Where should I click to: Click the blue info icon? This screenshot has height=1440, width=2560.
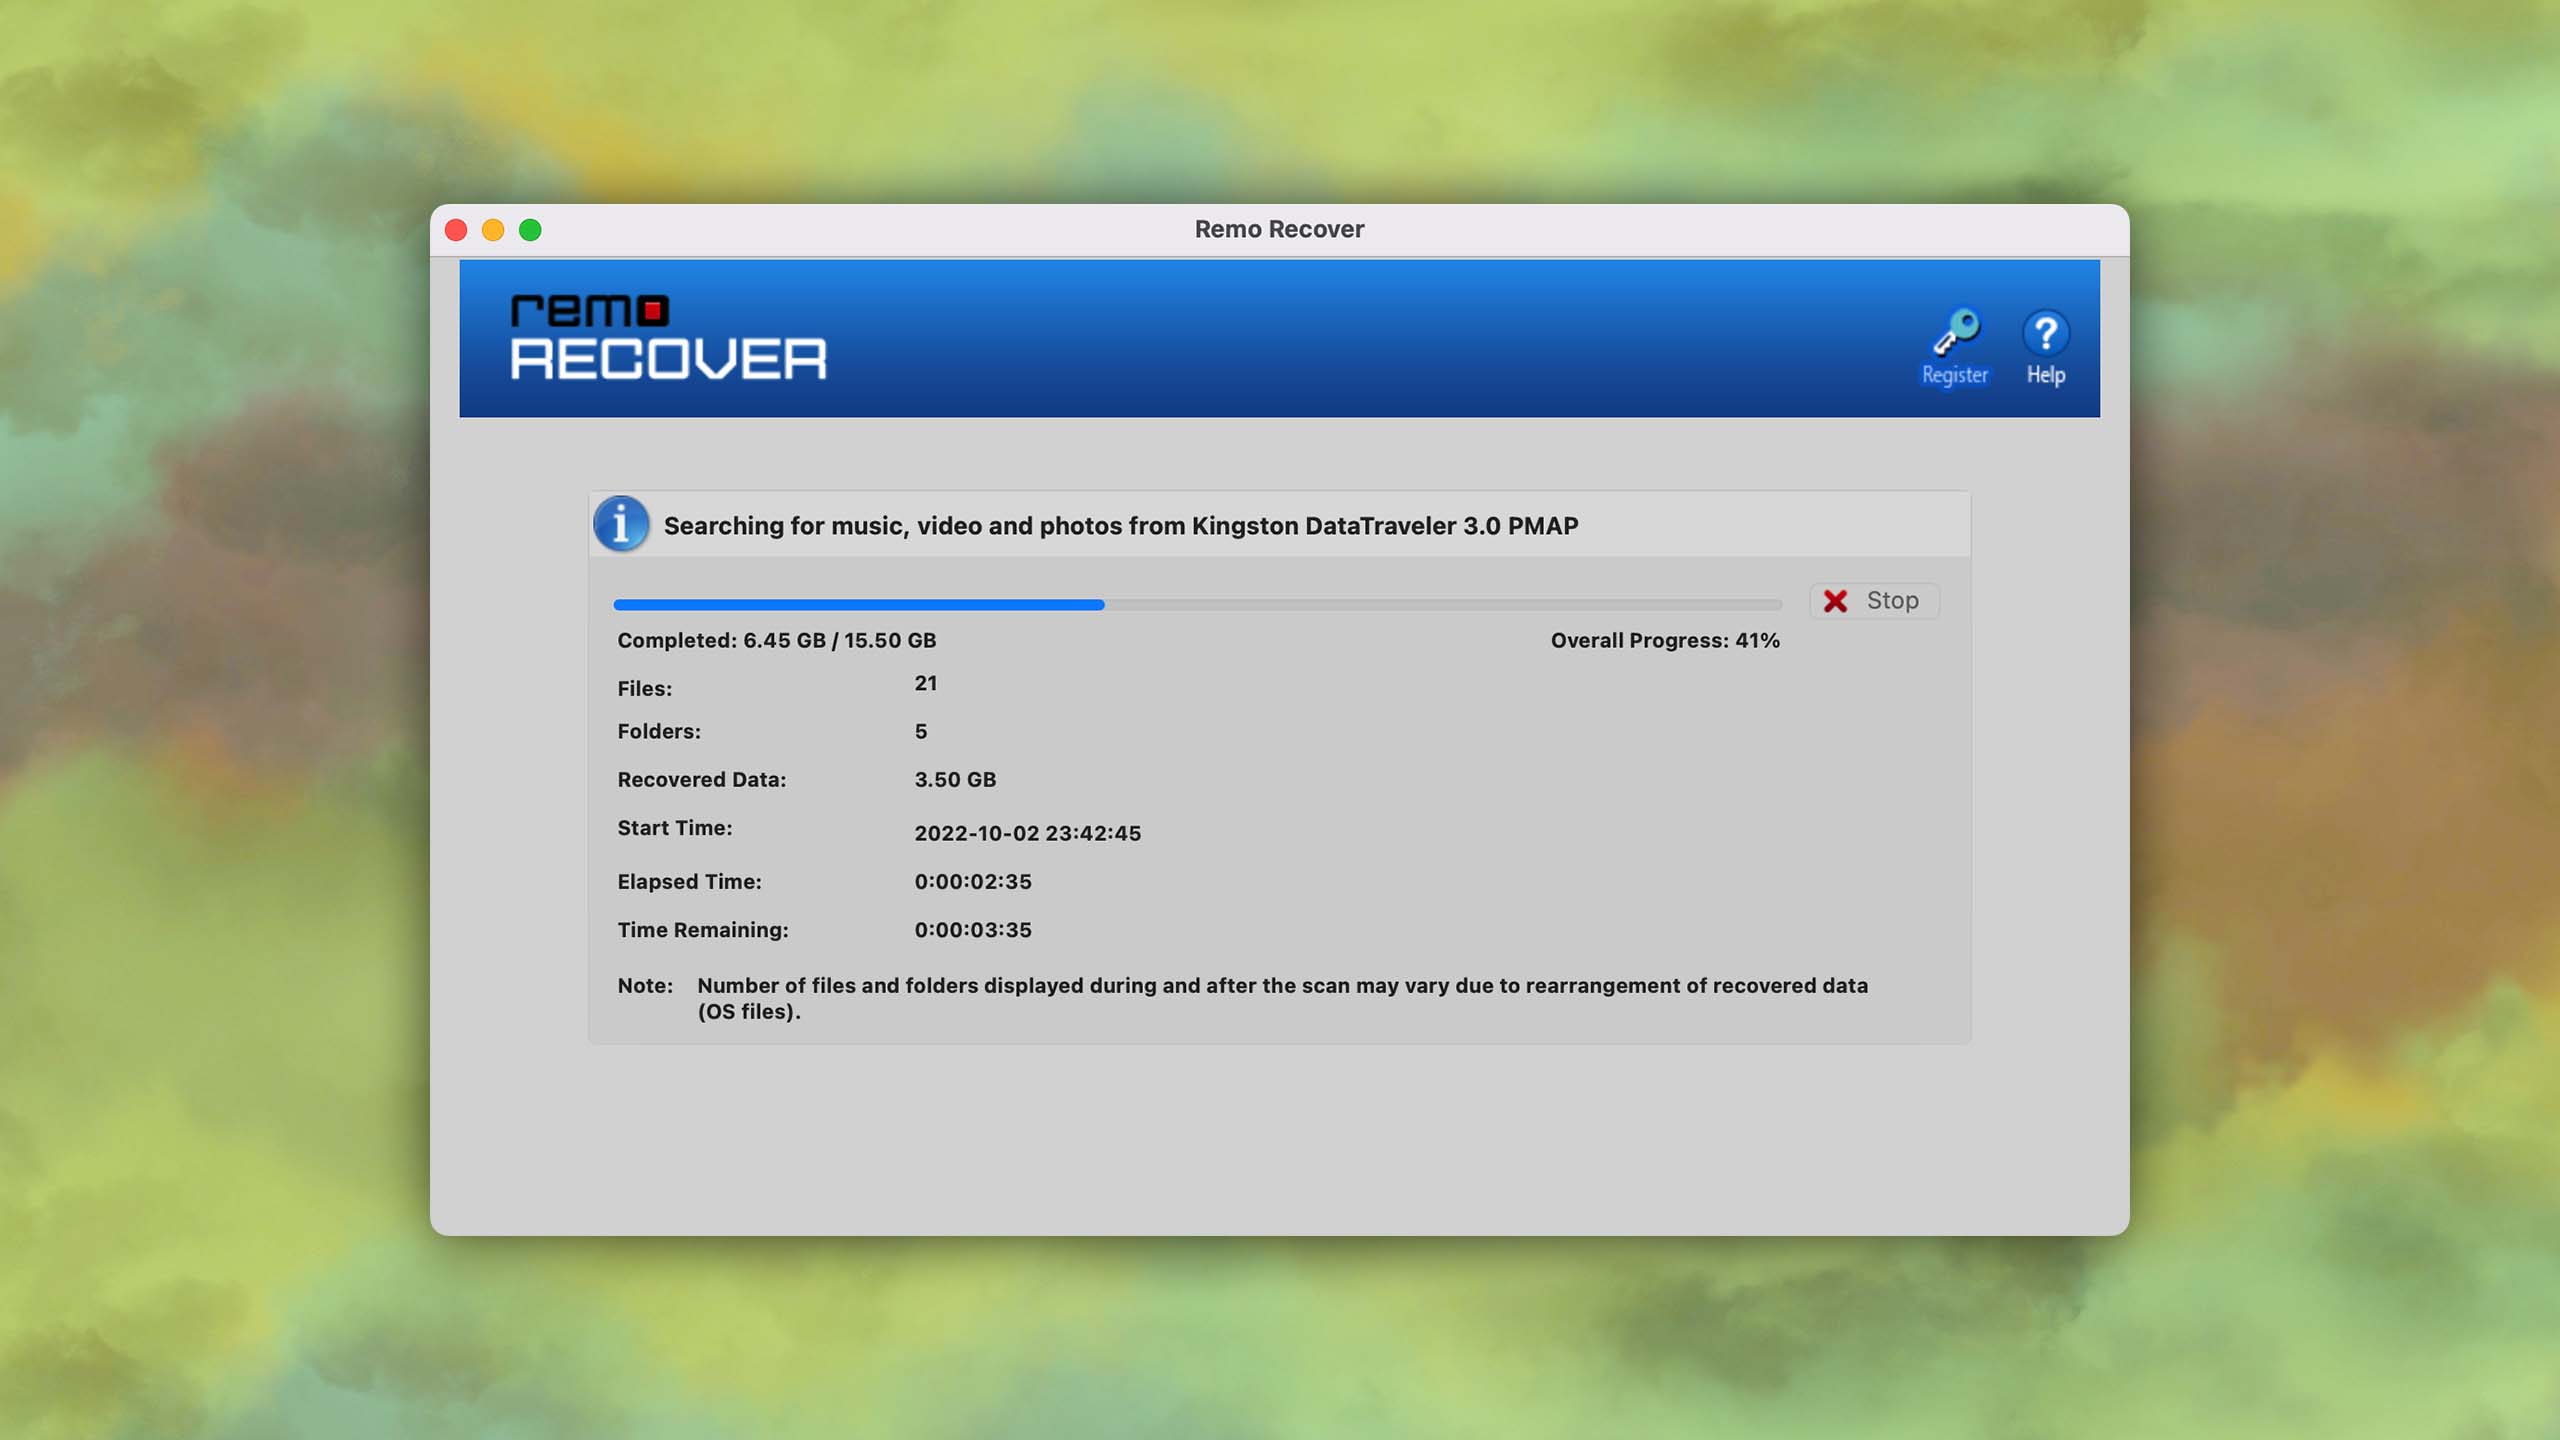[x=621, y=524]
